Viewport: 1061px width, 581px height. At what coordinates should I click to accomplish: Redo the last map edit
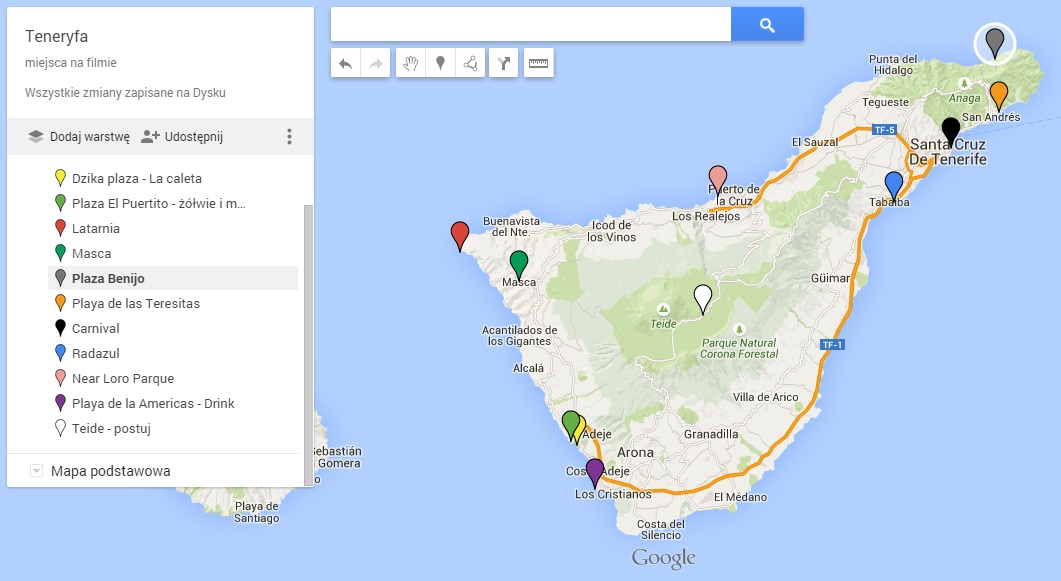pyautogui.click(x=376, y=63)
